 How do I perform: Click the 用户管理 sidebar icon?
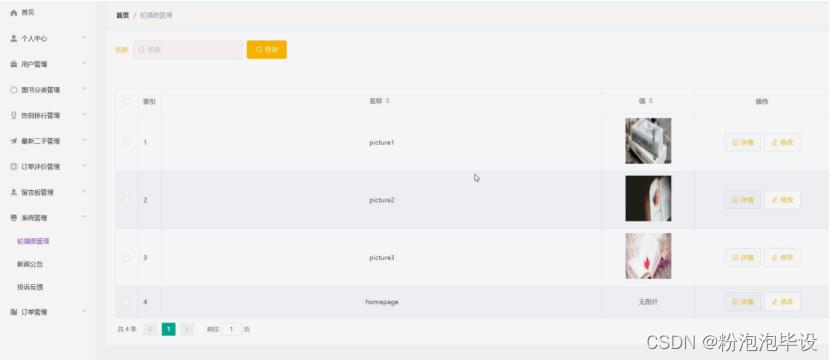pos(14,64)
